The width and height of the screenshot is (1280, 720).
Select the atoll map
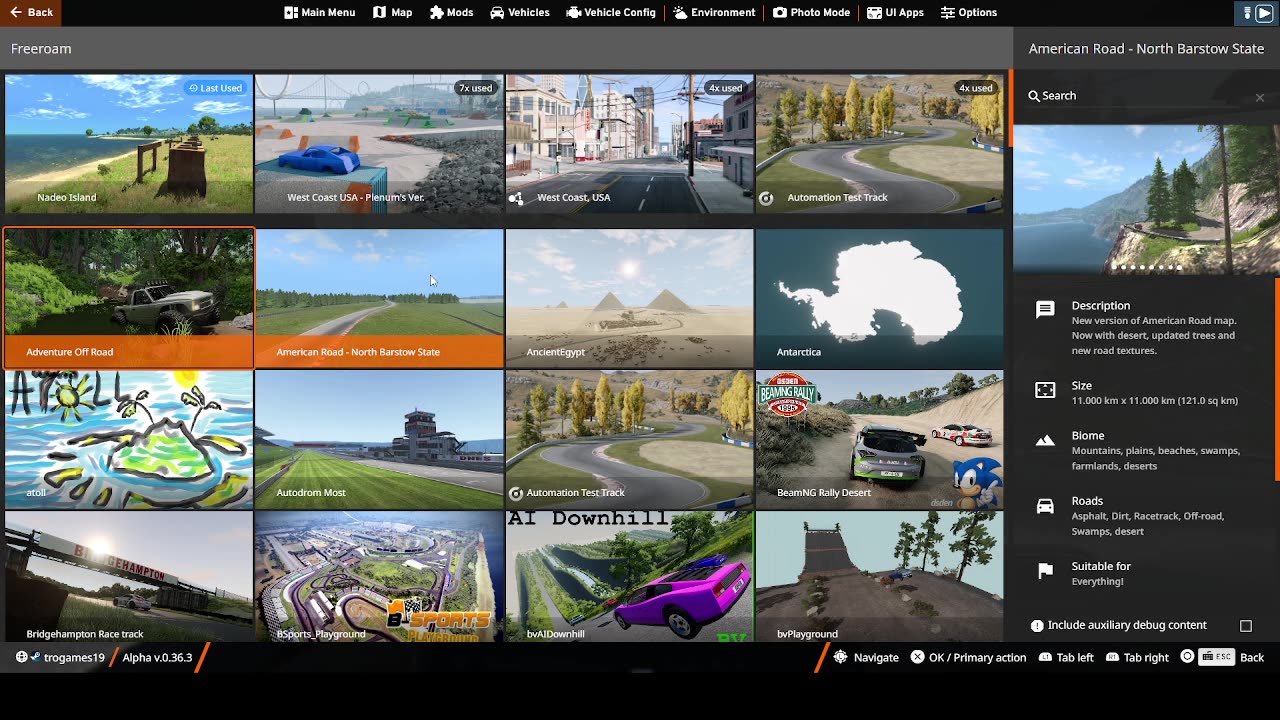pos(129,440)
